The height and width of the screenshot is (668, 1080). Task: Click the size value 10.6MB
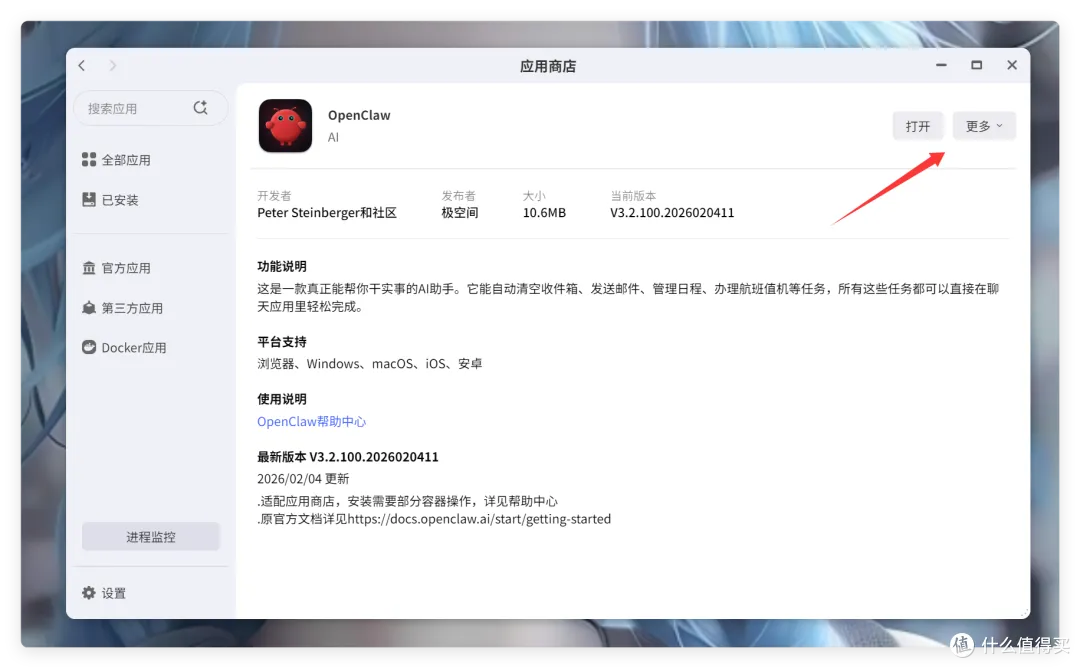[544, 213]
